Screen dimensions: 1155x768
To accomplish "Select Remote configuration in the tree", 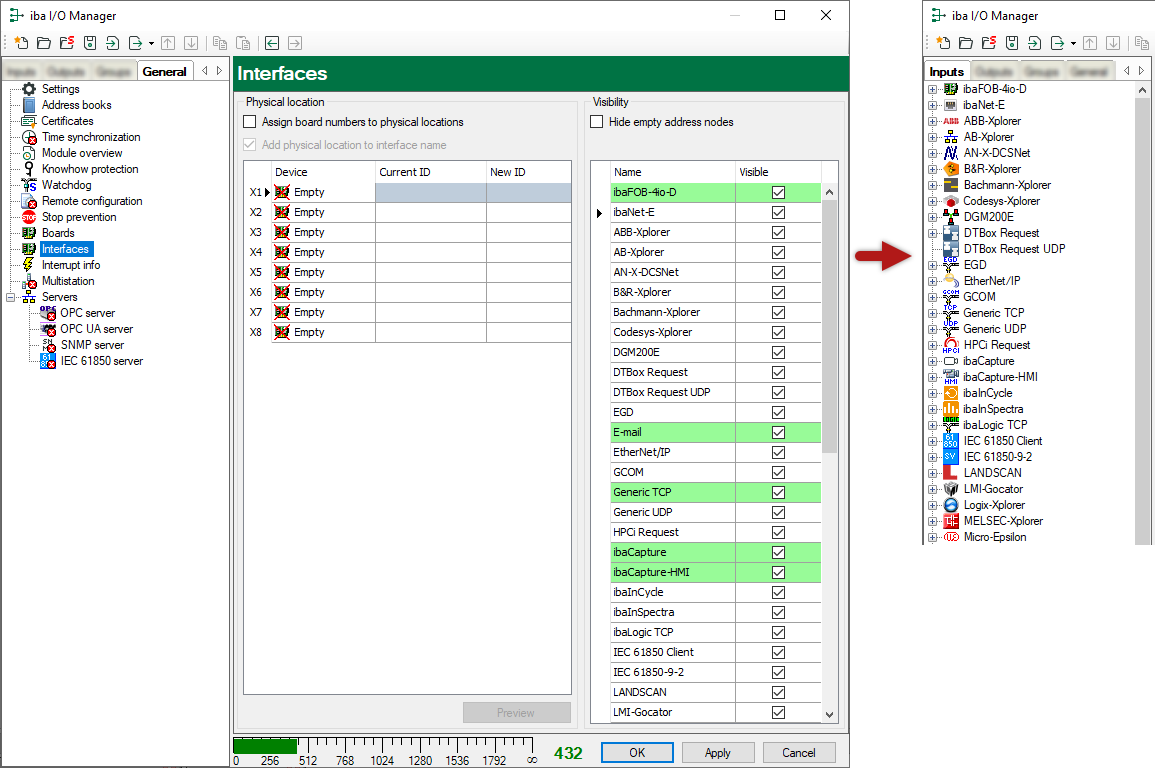I will [x=92, y=201].
